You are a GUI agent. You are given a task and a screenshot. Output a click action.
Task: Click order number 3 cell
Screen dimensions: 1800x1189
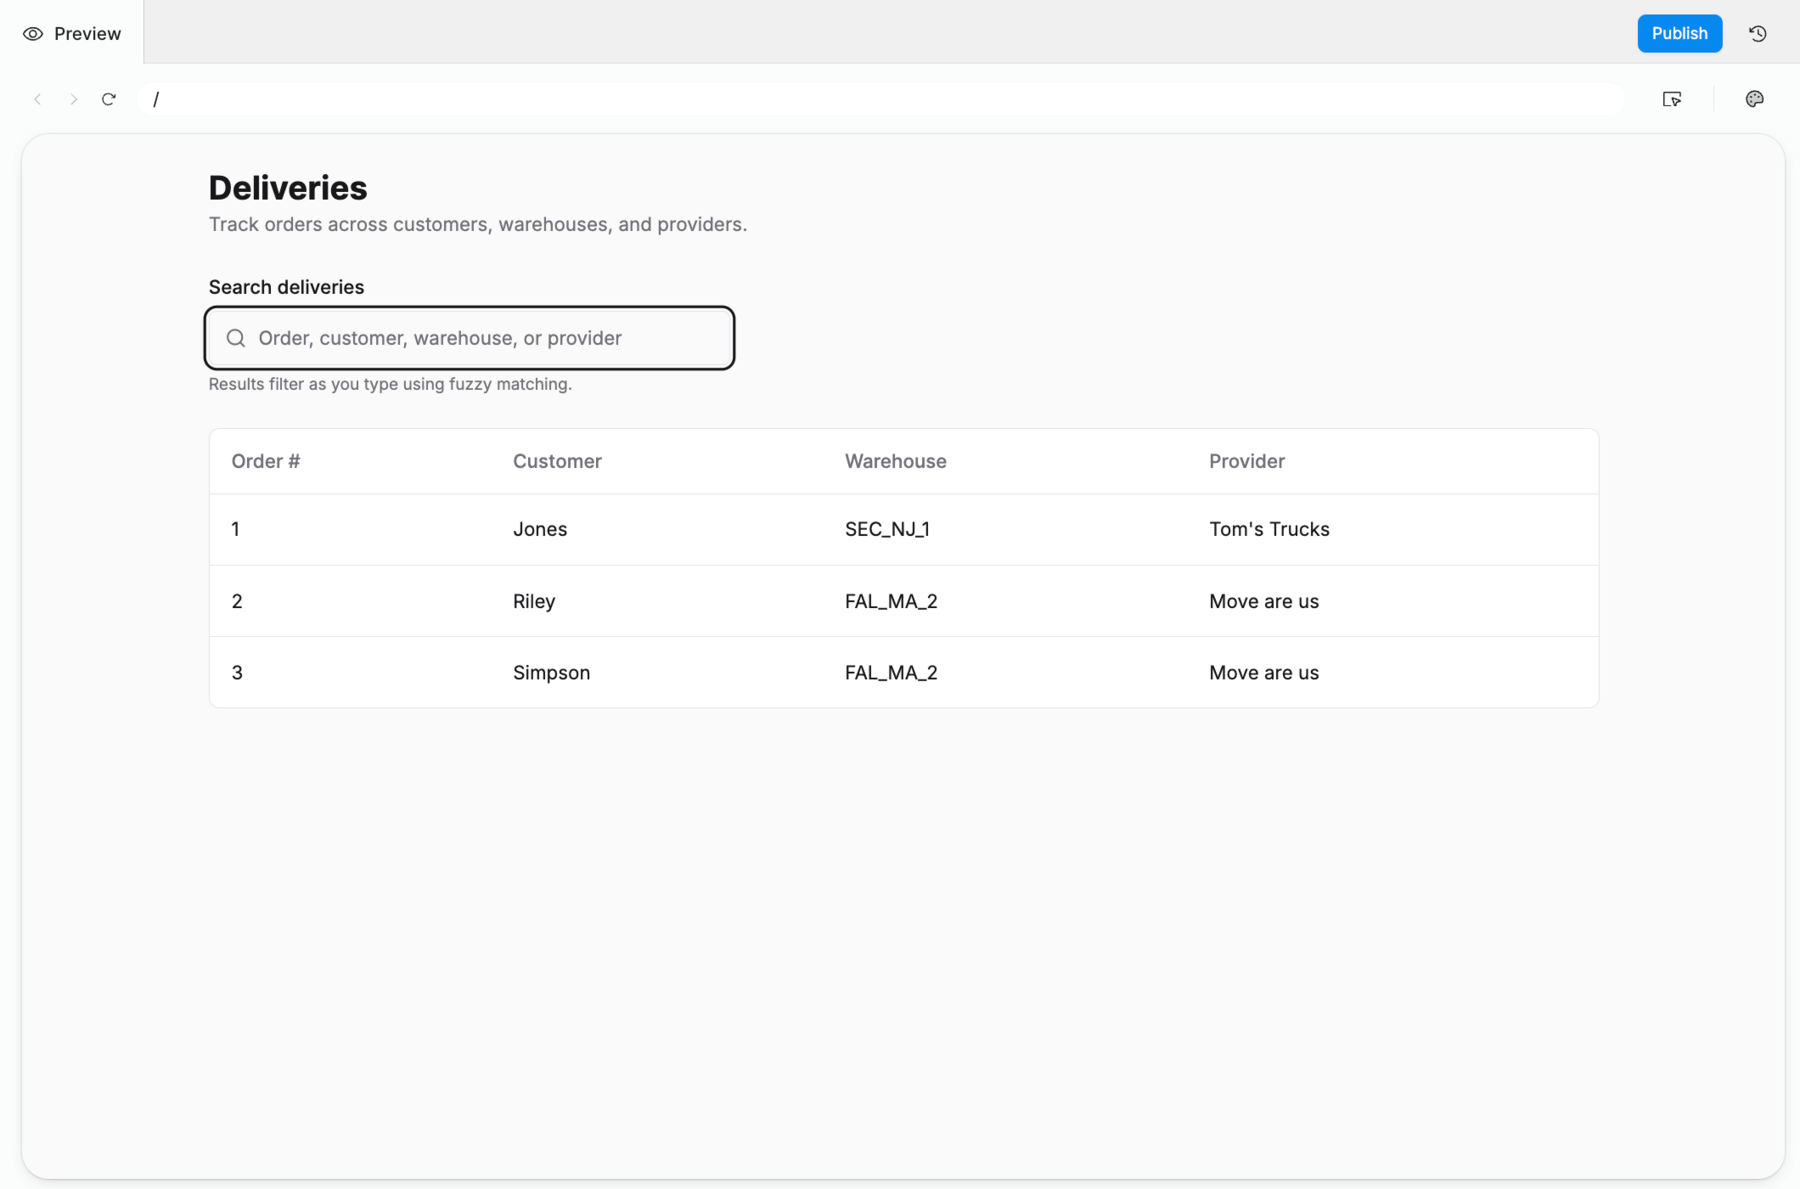coord(237,673)
